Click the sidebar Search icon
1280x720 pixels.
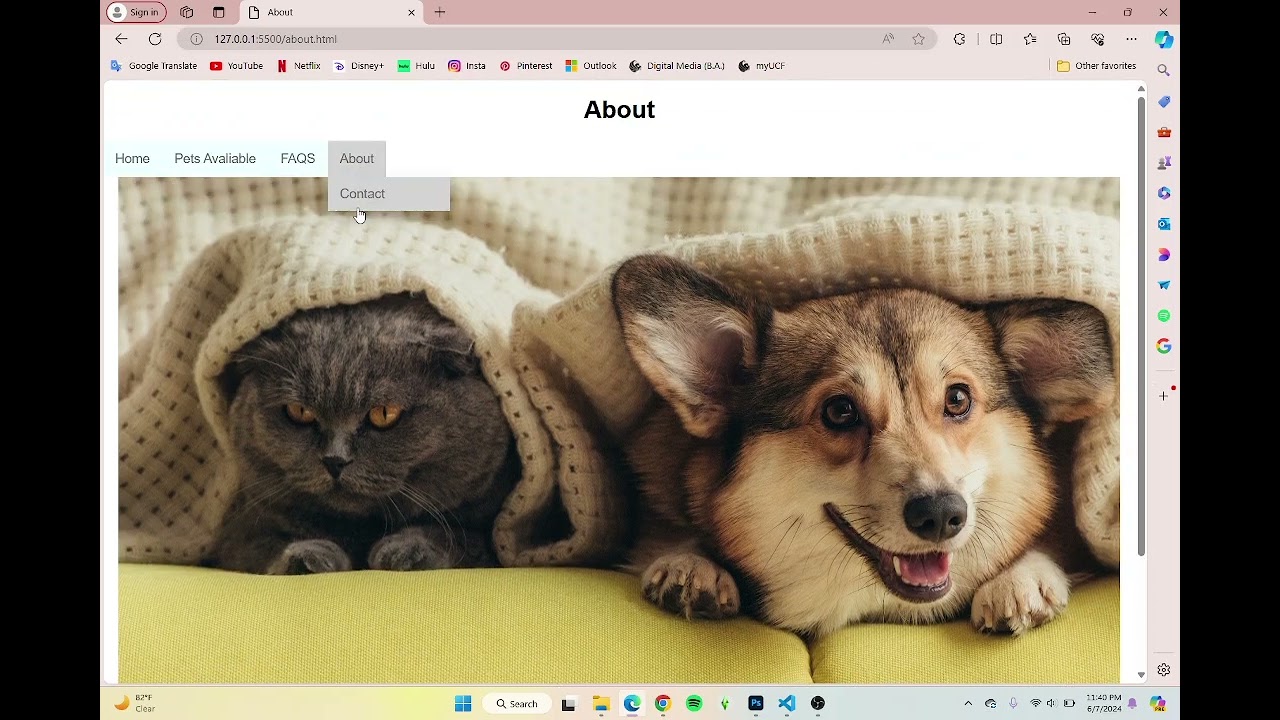coord(1163,70)
